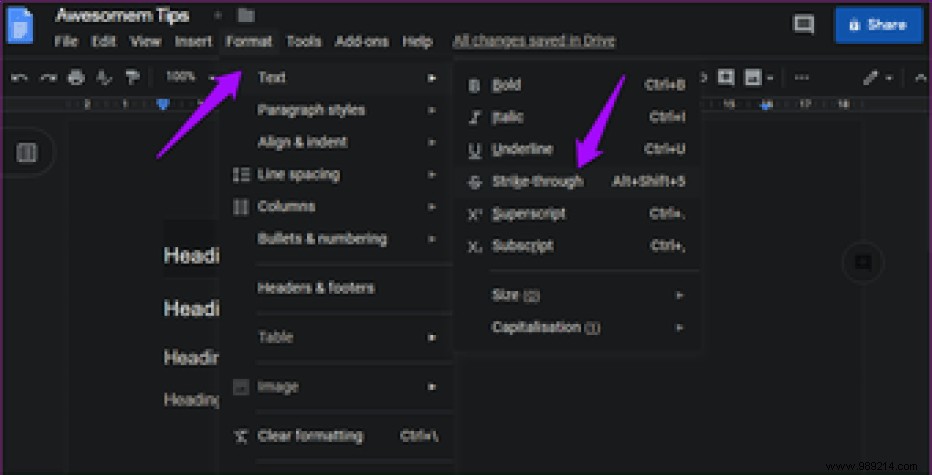Click All changes saved in Drive link
Viewport: 932px width, 475px height.
click(x=534, y=41)
